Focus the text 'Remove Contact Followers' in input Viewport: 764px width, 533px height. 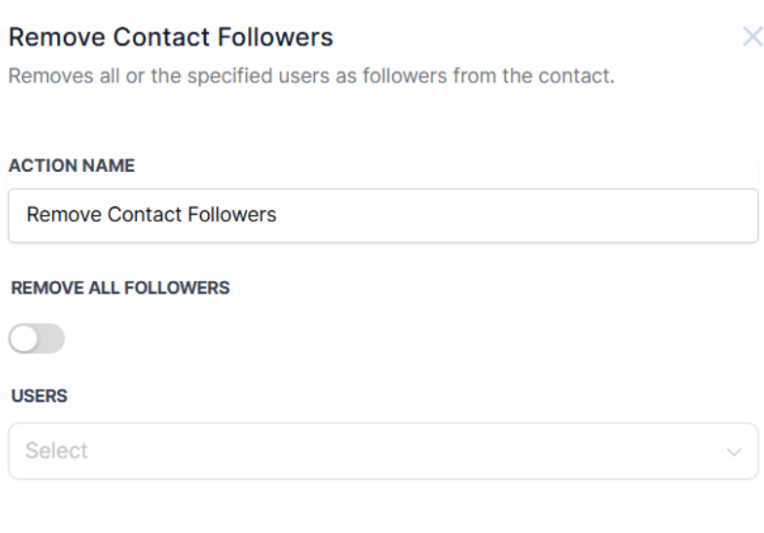coord(151,215)
